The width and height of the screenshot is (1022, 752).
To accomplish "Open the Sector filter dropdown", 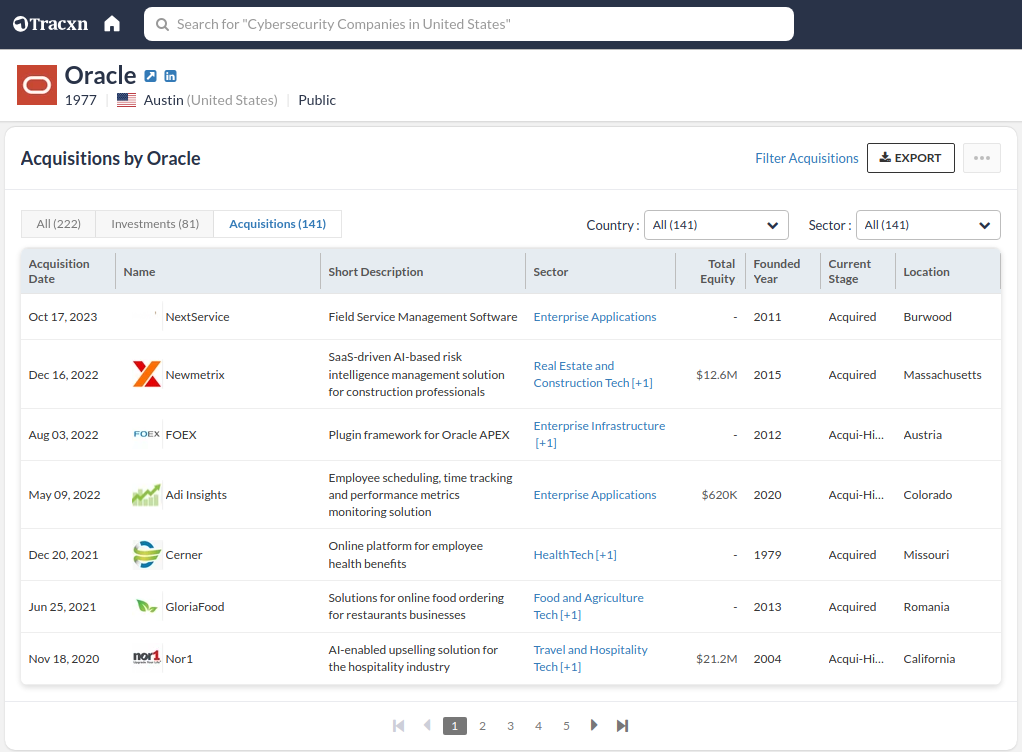I will [x=928, y=225].
